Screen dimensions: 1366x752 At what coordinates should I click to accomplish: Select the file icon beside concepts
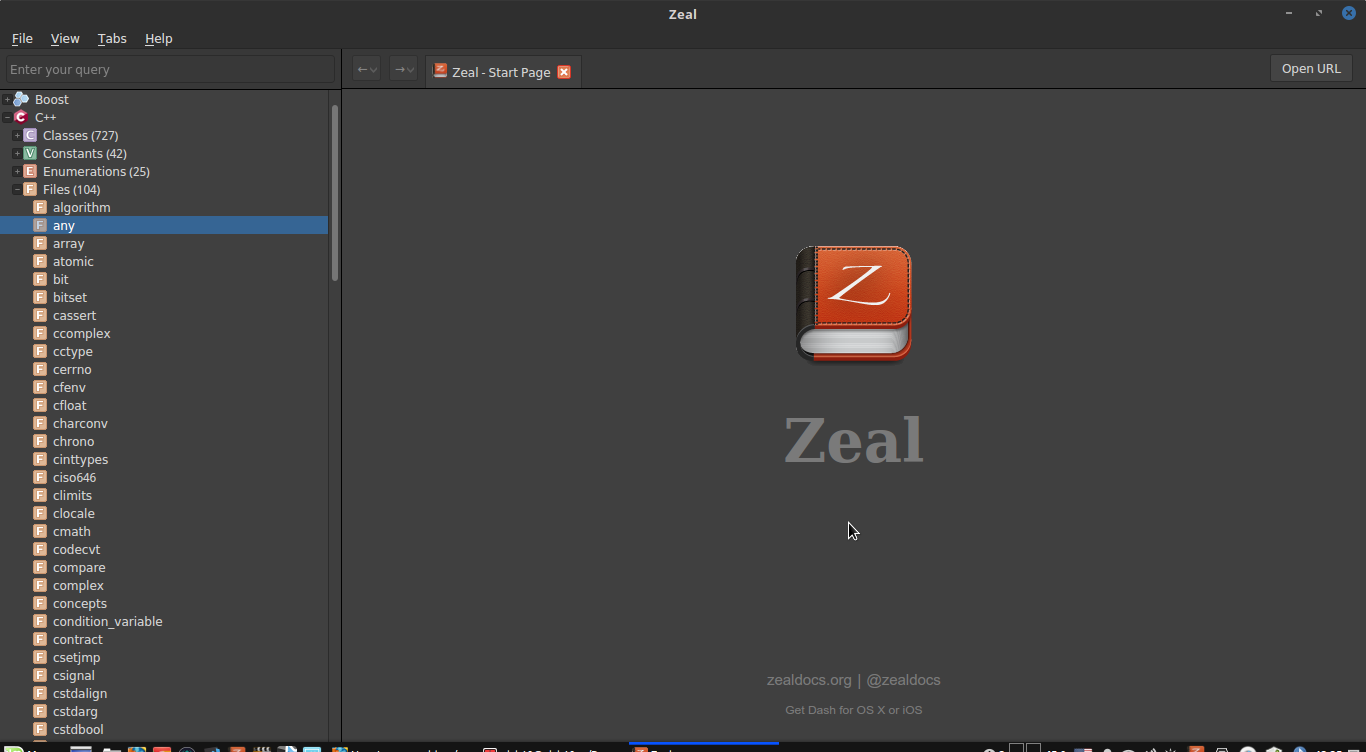tap(40, 603)
